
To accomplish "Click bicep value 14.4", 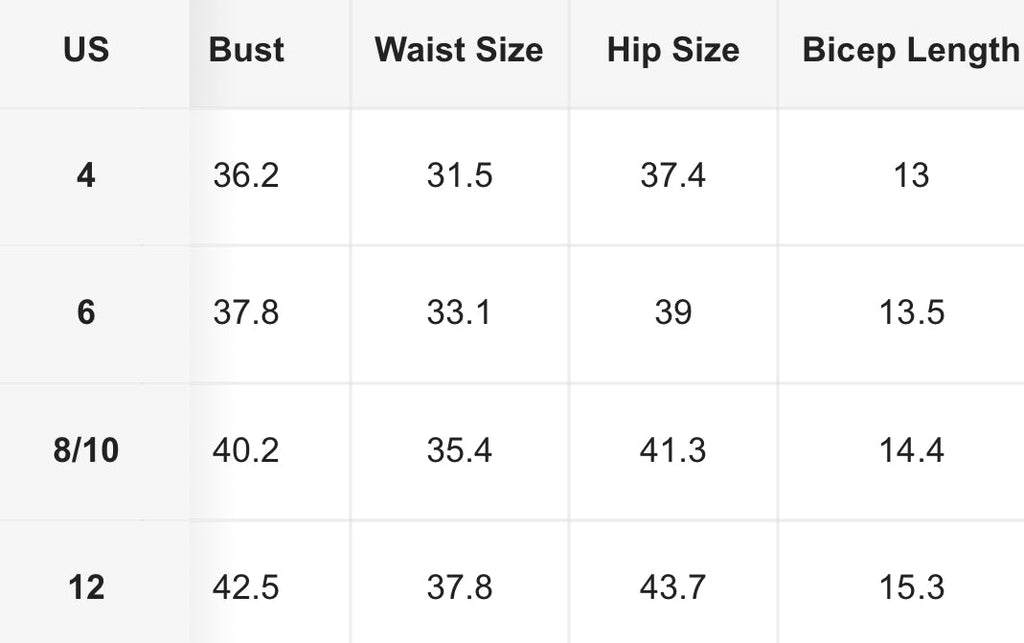I will (x=912, y=450).
